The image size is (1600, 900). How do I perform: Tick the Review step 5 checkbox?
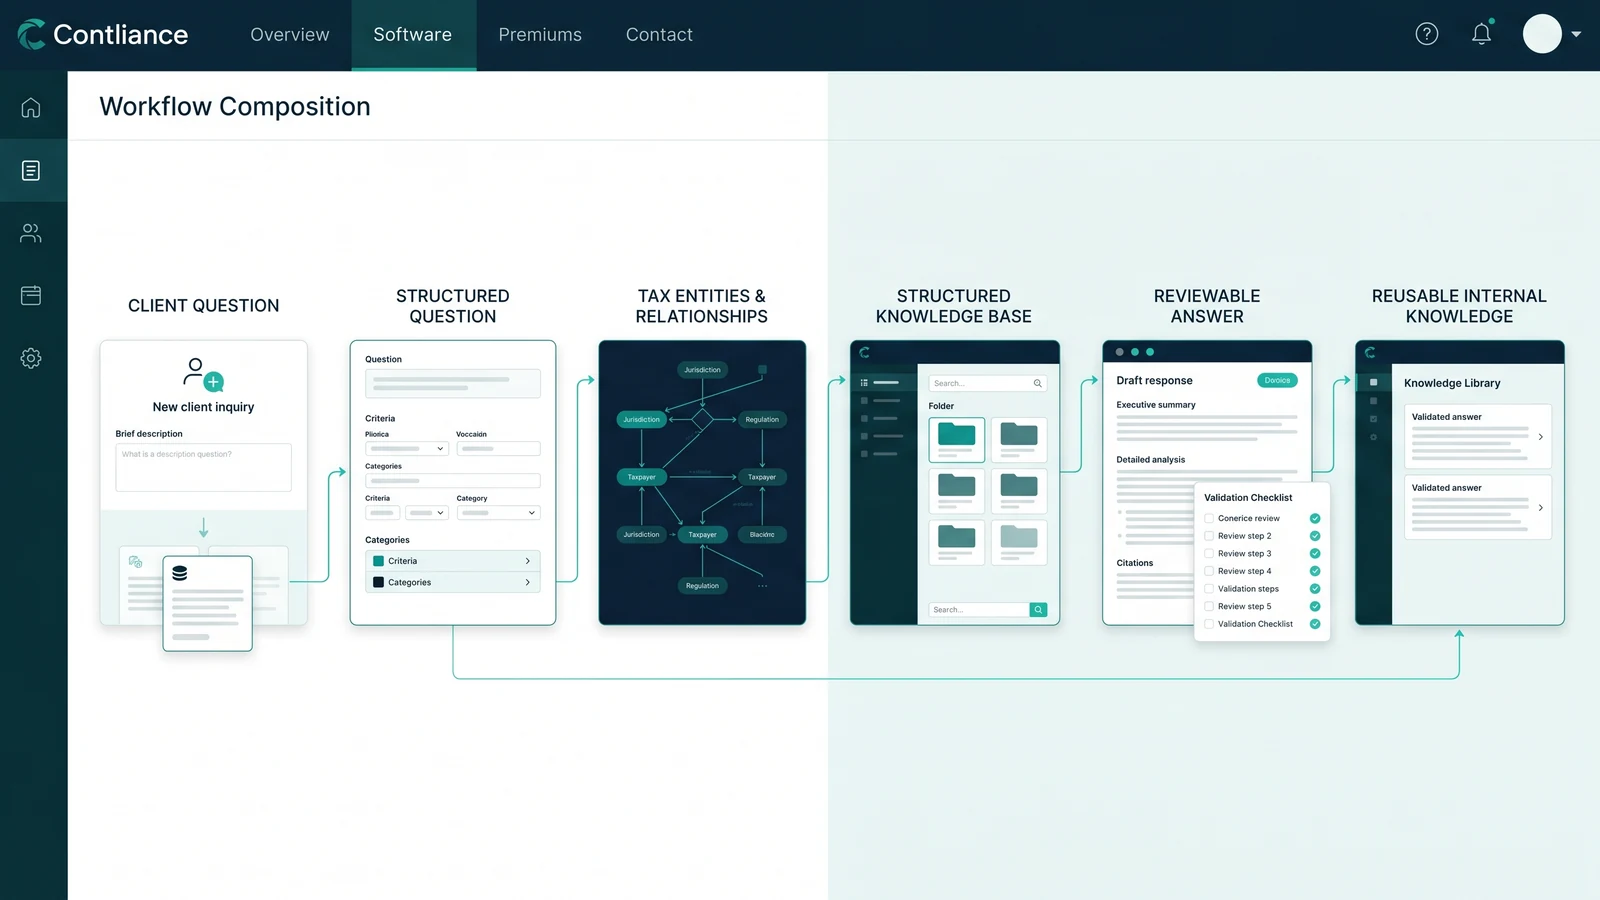coord(1209,606)
